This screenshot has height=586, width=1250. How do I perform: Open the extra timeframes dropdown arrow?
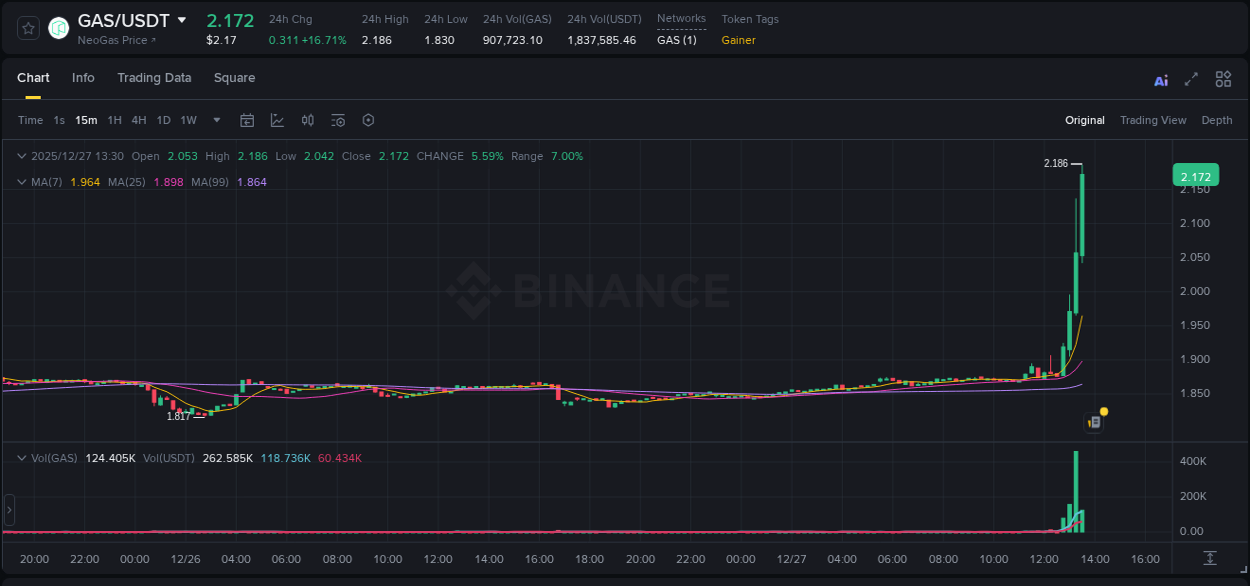click(215, 120)
